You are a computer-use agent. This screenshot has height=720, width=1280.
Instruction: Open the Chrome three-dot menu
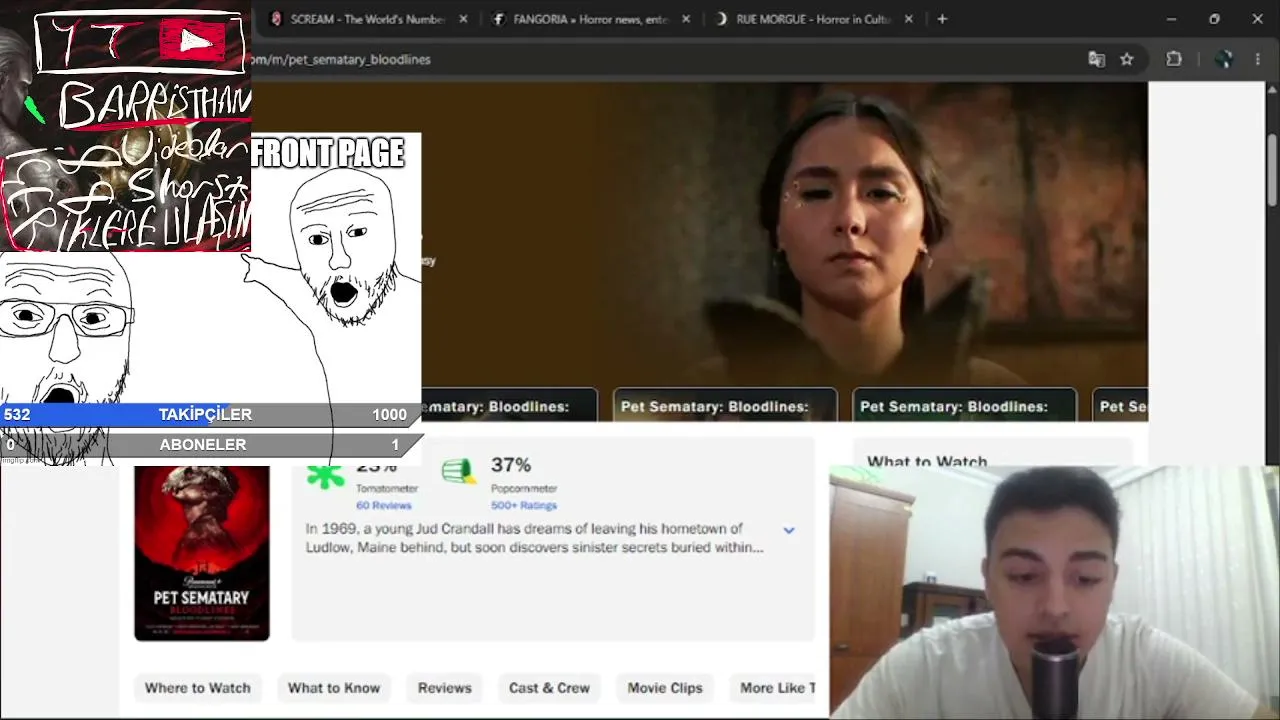tap(1258, 59)
